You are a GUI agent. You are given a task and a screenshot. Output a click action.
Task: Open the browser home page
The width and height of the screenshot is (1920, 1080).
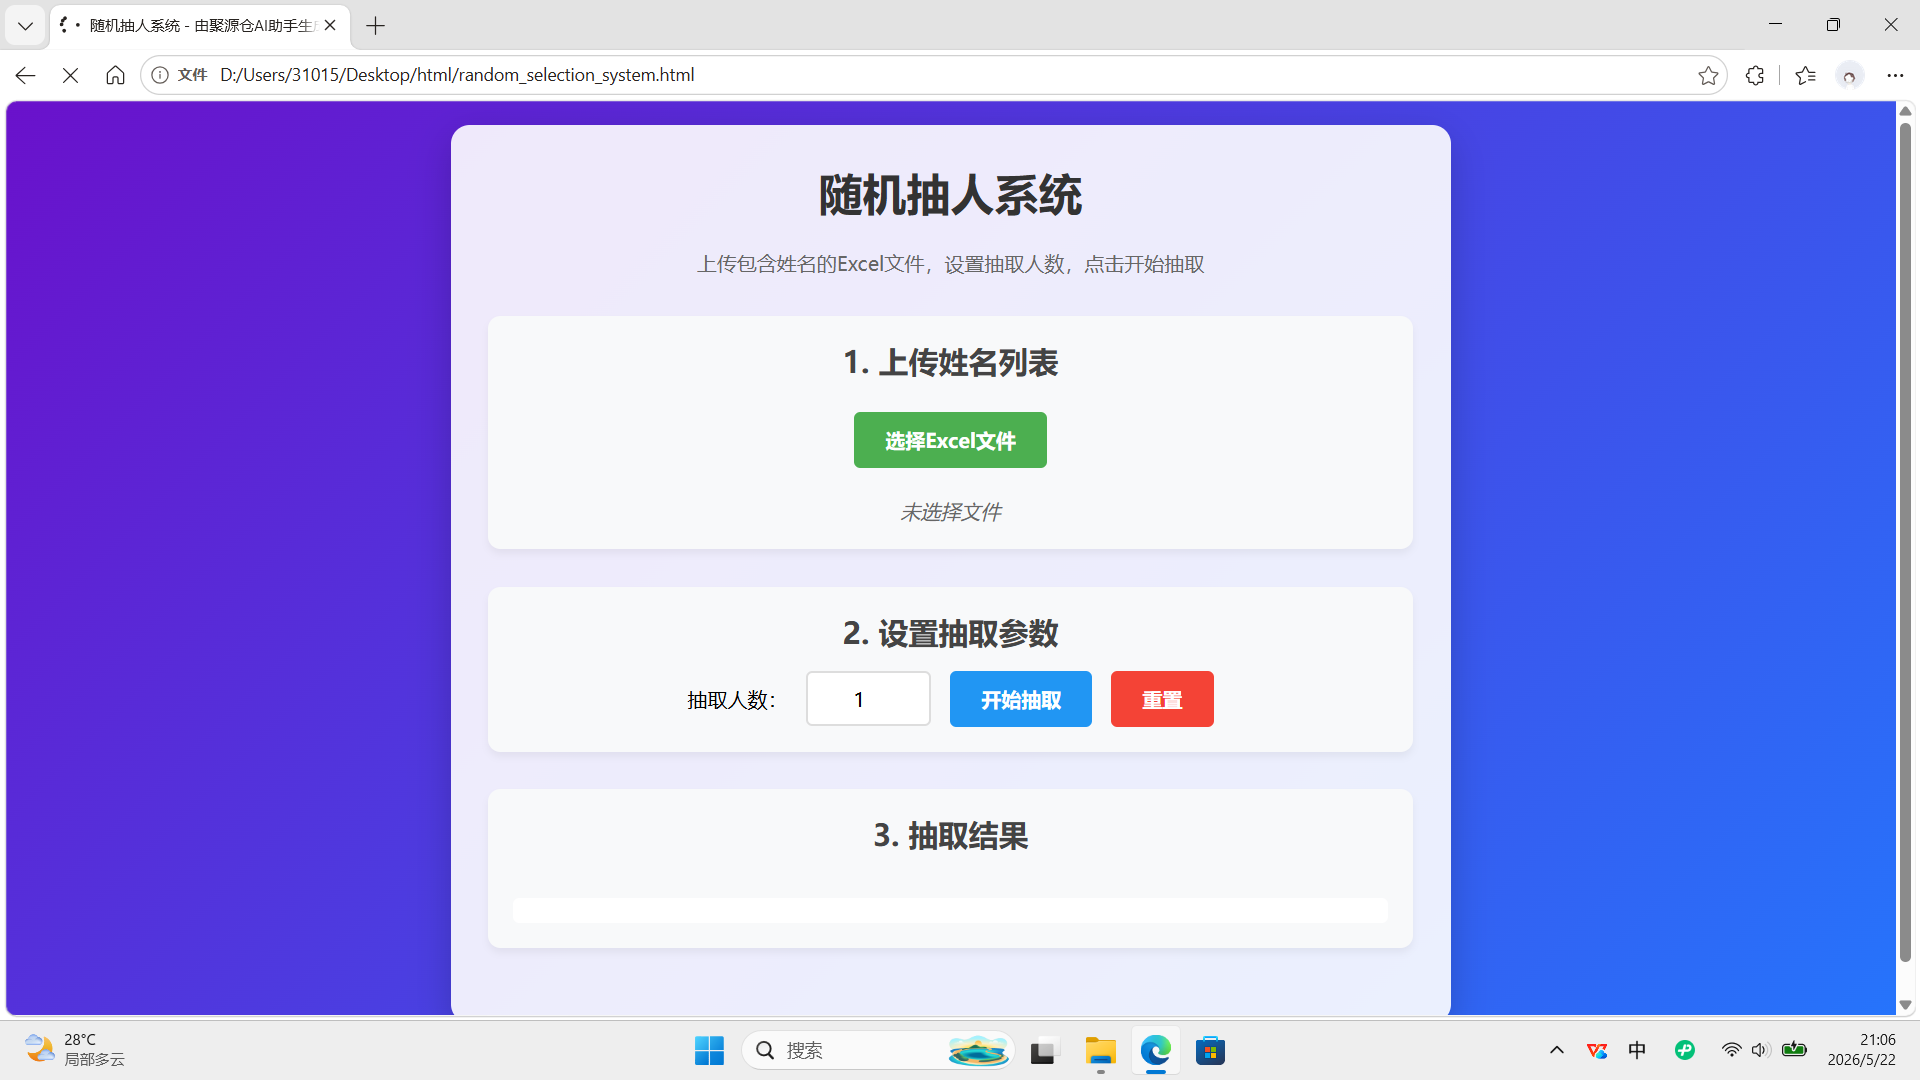click(x=115, y=75)
